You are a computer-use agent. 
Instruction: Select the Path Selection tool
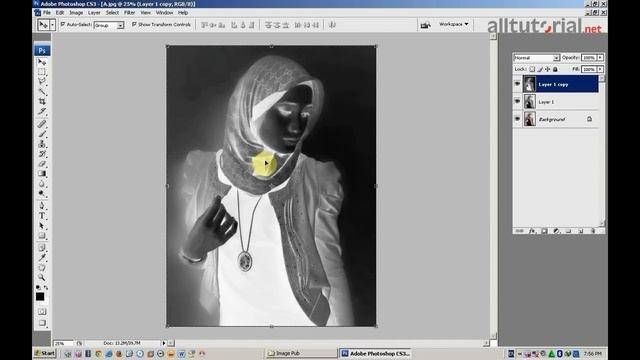(42, 226)
